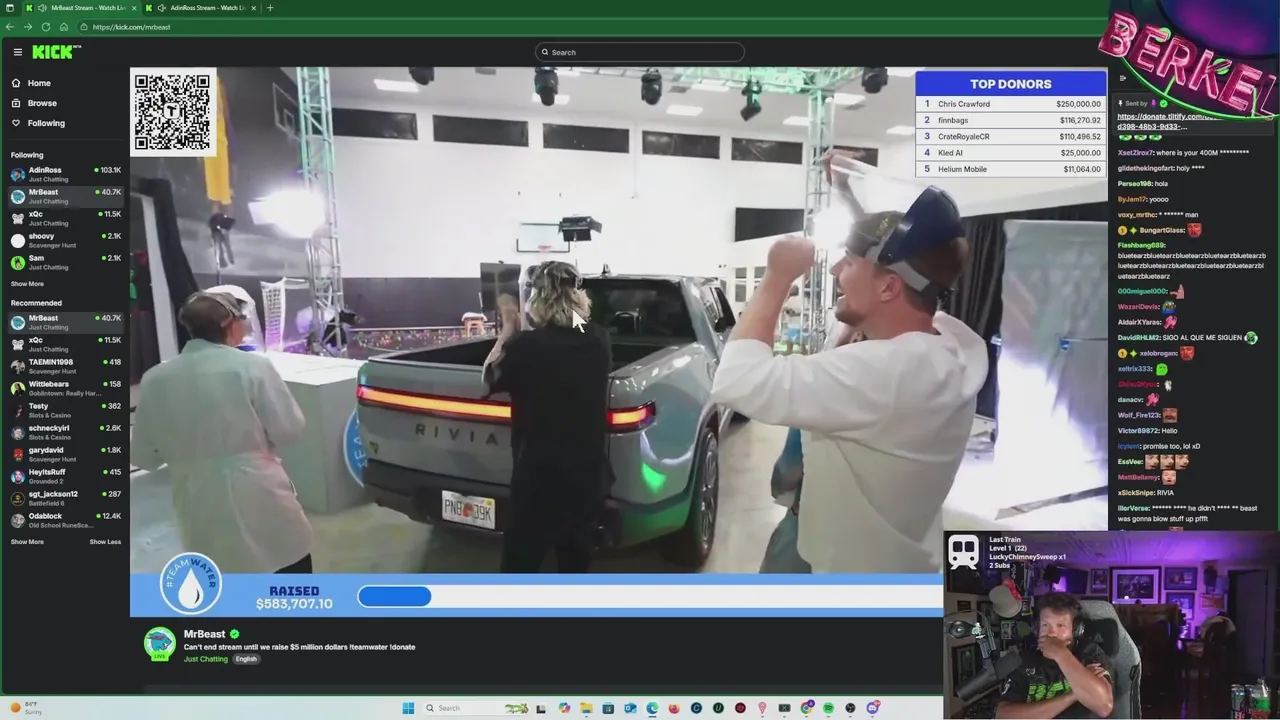This screenshot has width=1280, height=720.
Task: Switch to the AdinRoss Stream tab
Action: 200,8
